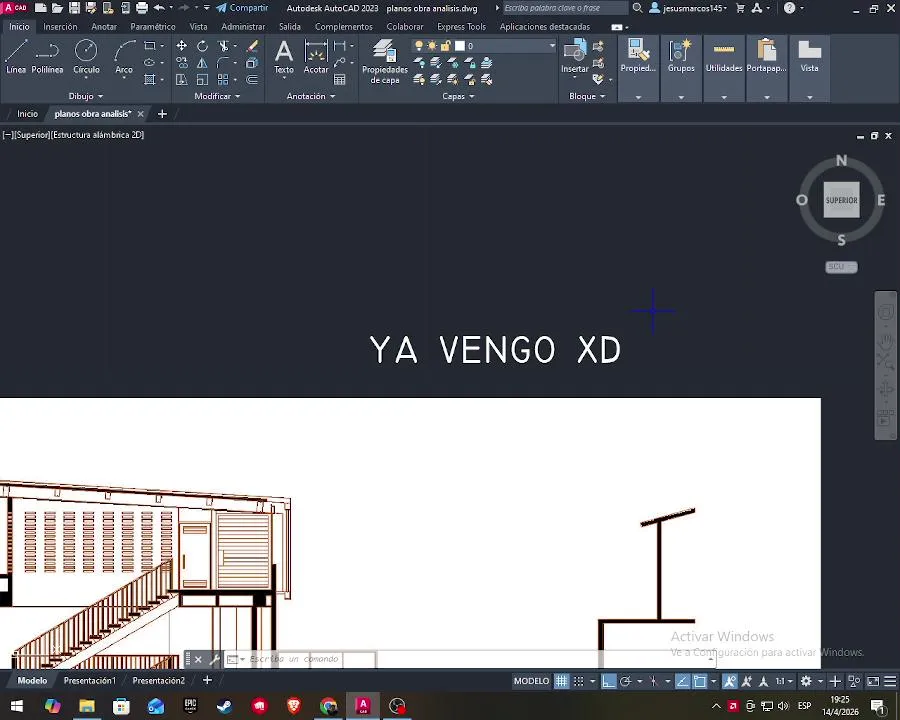Expand the Dibujo panel
Image resolution: width=900 pixels, height=720 pixels.
[x=86, y=96]
